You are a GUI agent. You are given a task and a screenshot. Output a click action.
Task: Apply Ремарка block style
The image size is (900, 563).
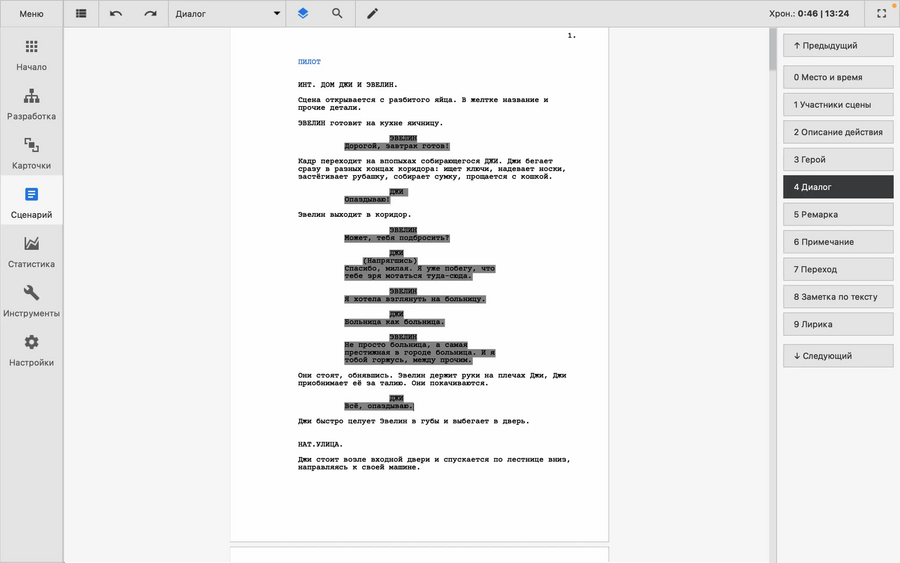(838, 215)
